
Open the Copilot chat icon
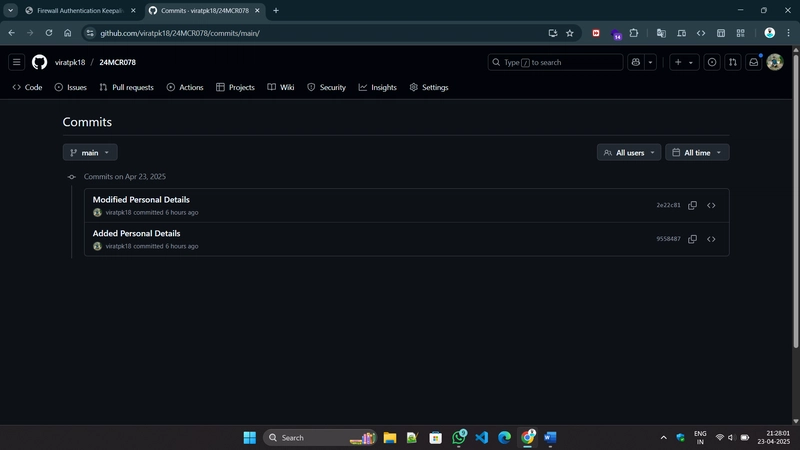coord(636,62)
